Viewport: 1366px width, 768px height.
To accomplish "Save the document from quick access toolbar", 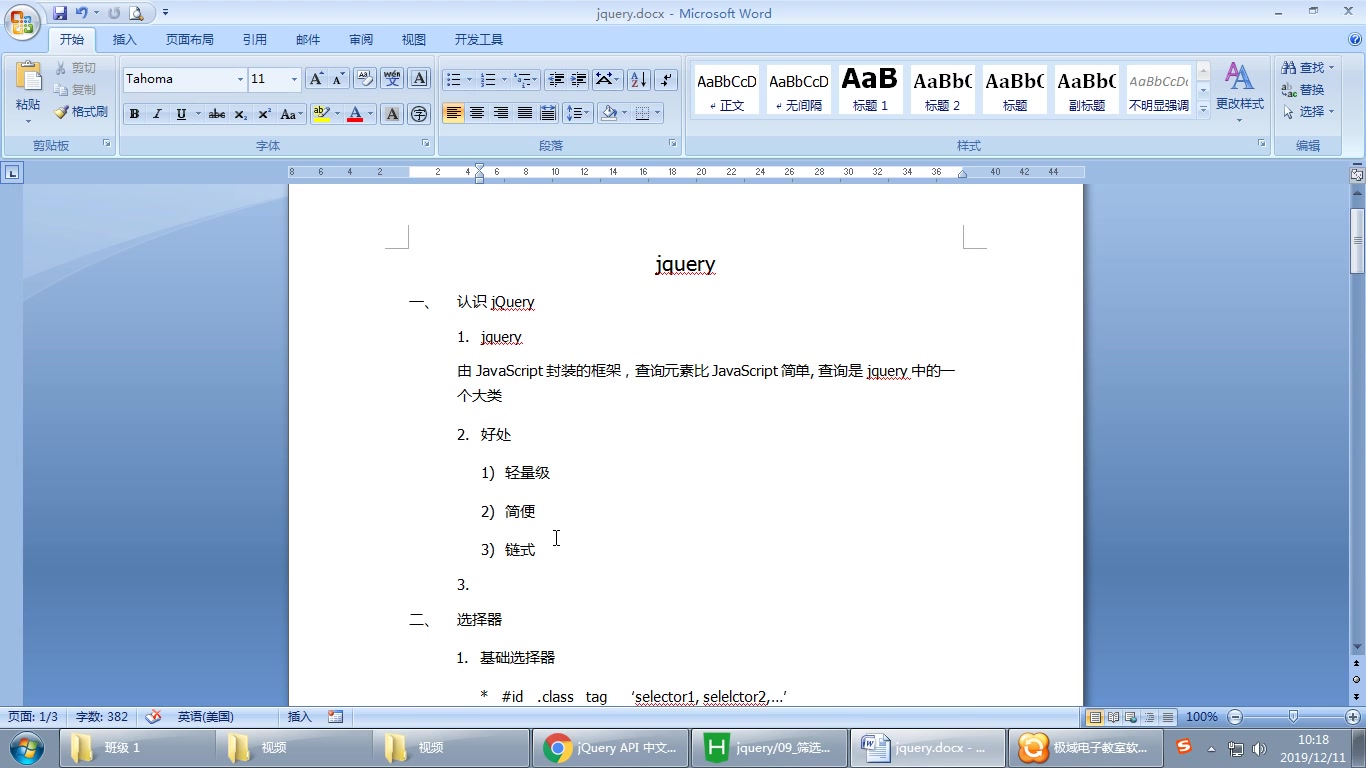I will pos(60,13).
